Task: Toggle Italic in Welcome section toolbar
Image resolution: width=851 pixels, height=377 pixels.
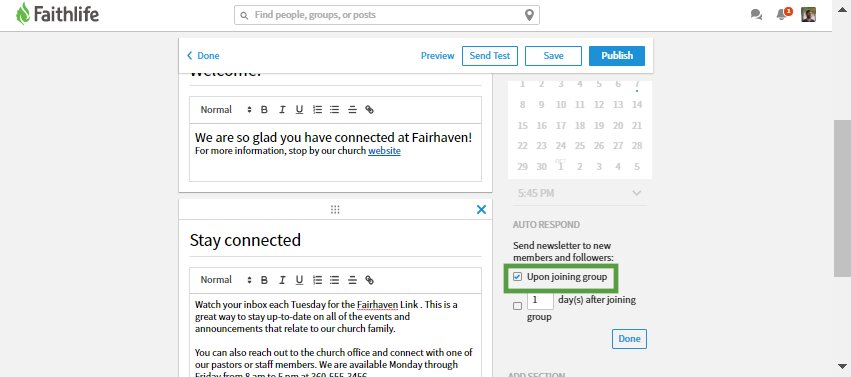Action: click(282, 110)
